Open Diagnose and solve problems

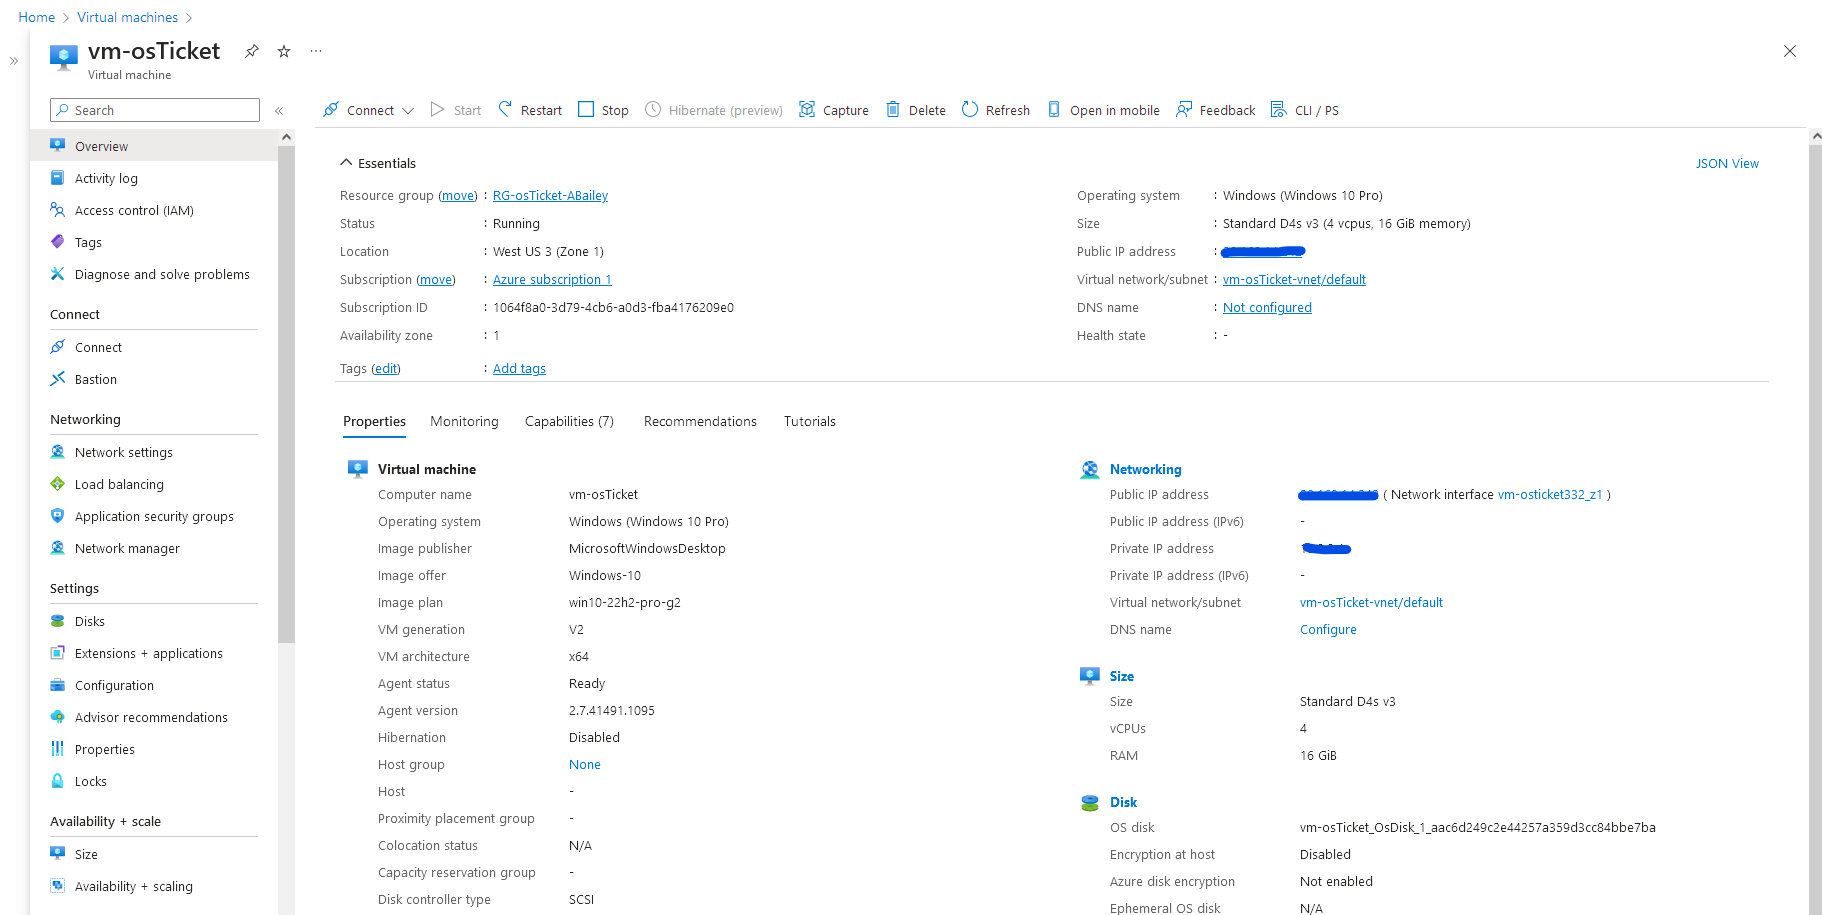(154, 274)
